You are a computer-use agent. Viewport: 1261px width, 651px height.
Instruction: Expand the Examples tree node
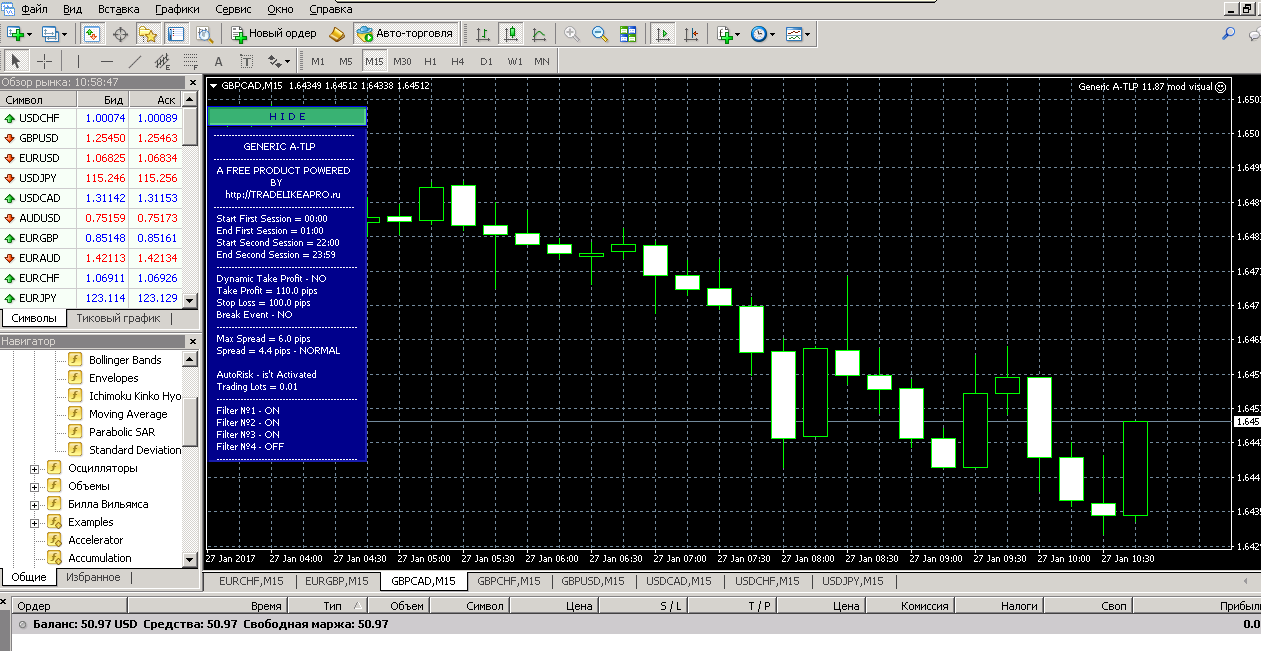click(35, 522)
